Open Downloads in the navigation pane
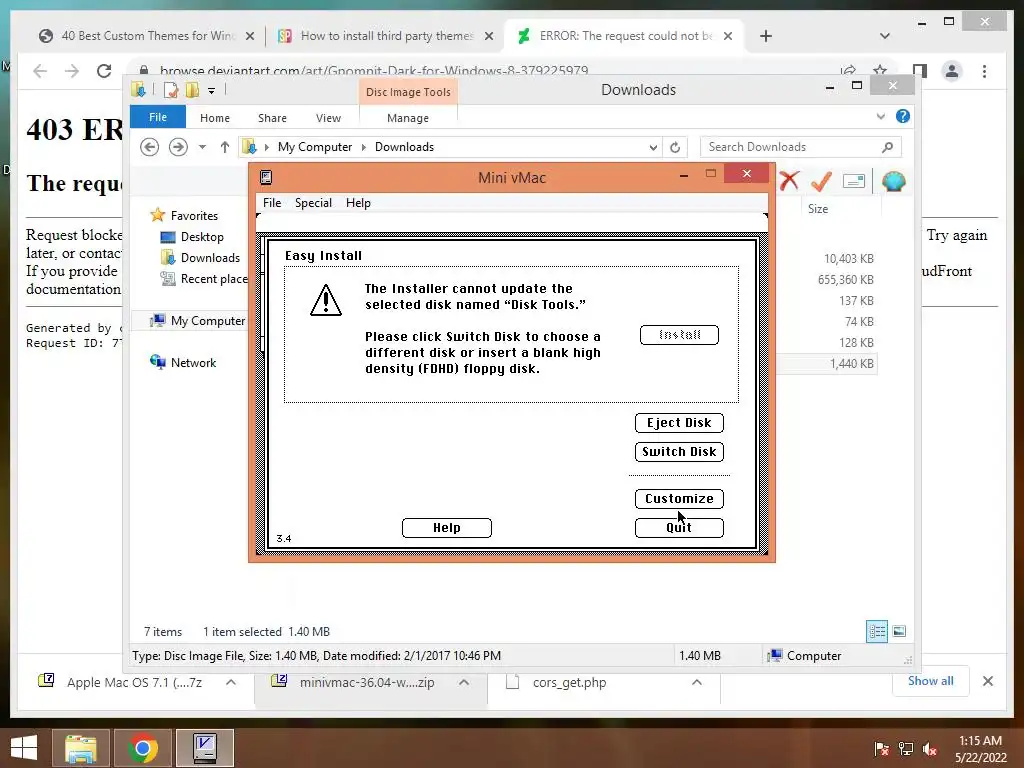Image resolution: width=1024 pixels, height=768 pixels. [x=210, y=258]
